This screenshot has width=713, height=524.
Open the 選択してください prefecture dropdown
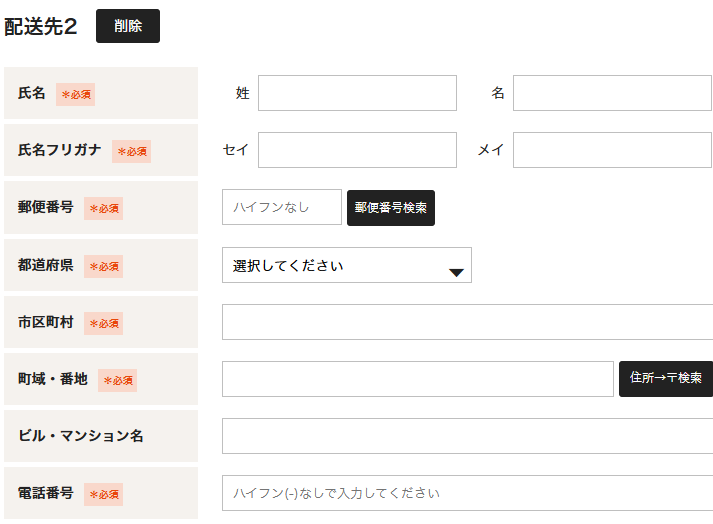tap(347, 265)
